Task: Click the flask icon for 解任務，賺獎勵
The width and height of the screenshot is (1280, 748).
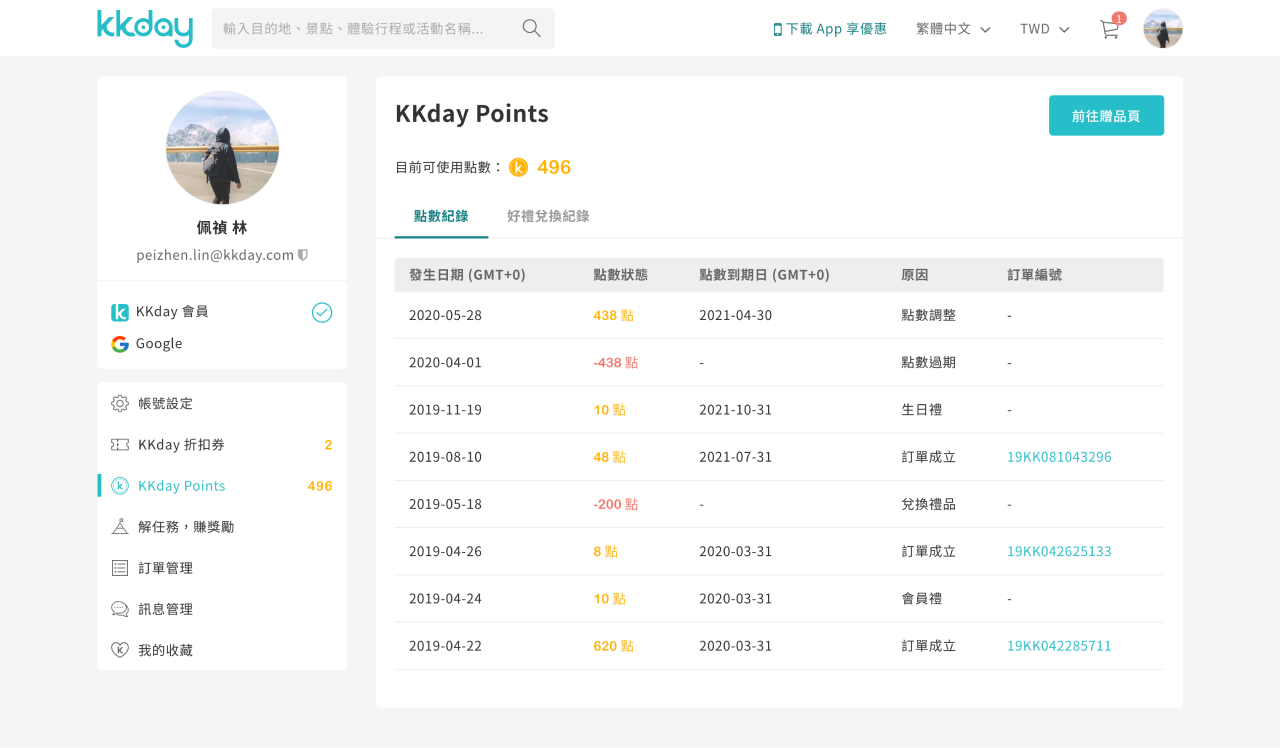Action: [120, 526]
